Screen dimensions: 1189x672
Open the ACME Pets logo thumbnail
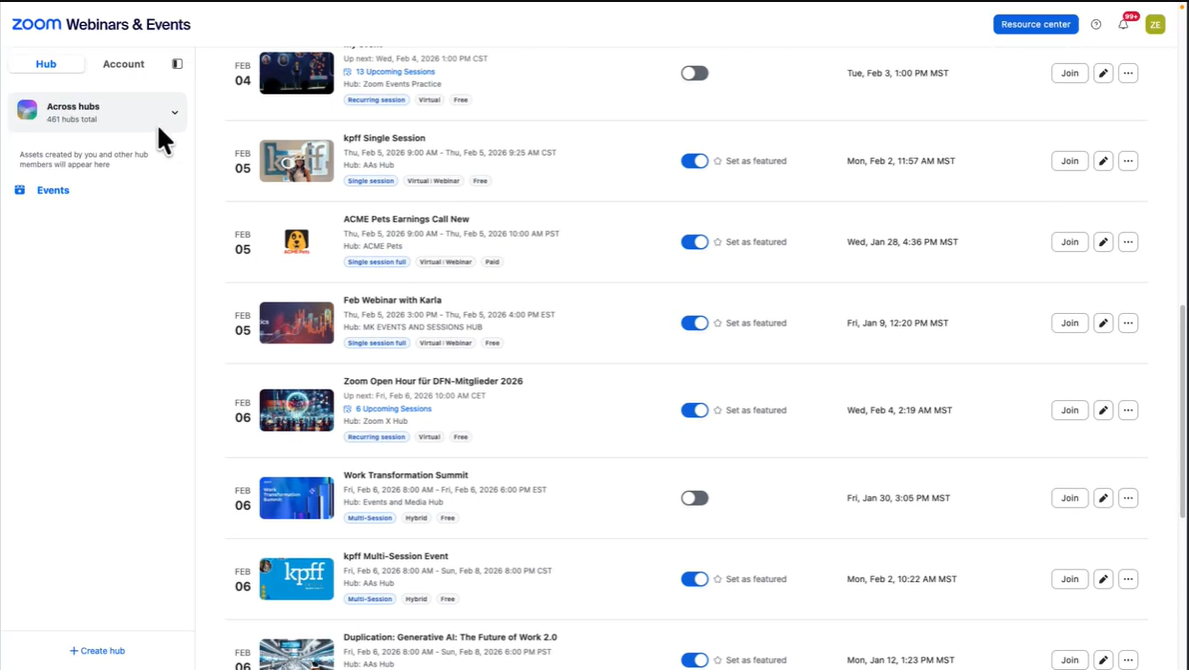click(x=296, y=242)
